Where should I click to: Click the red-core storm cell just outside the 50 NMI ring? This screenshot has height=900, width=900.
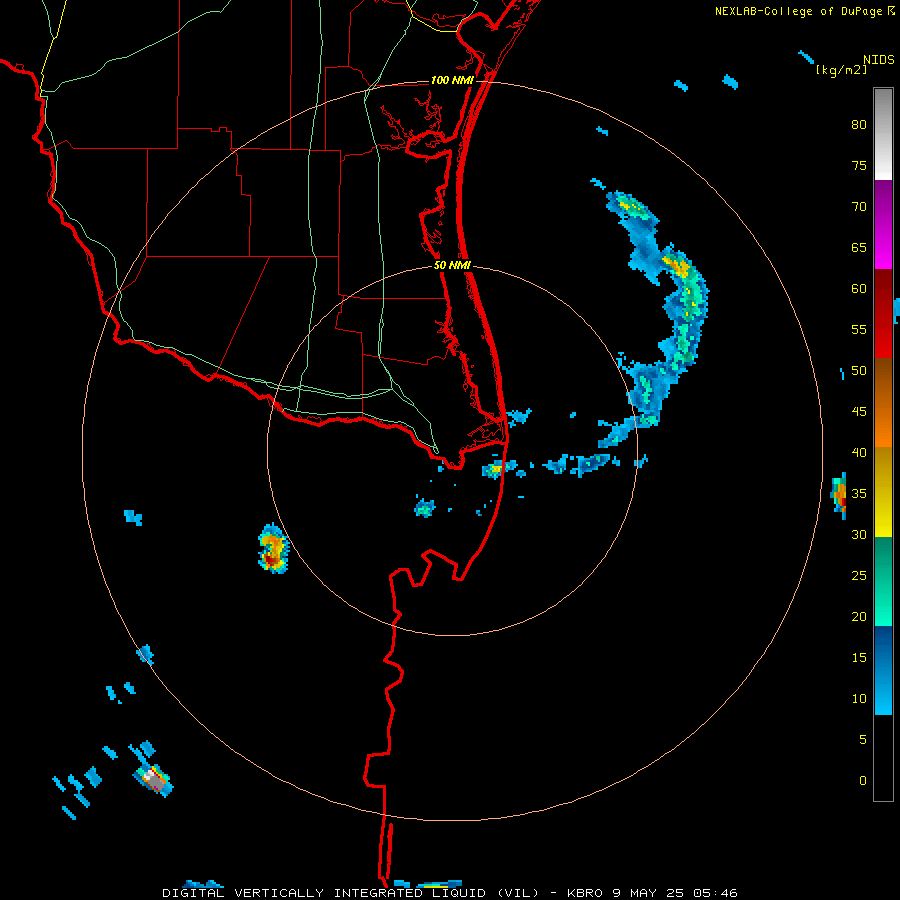pyautogui.click(x=273, y=549)
